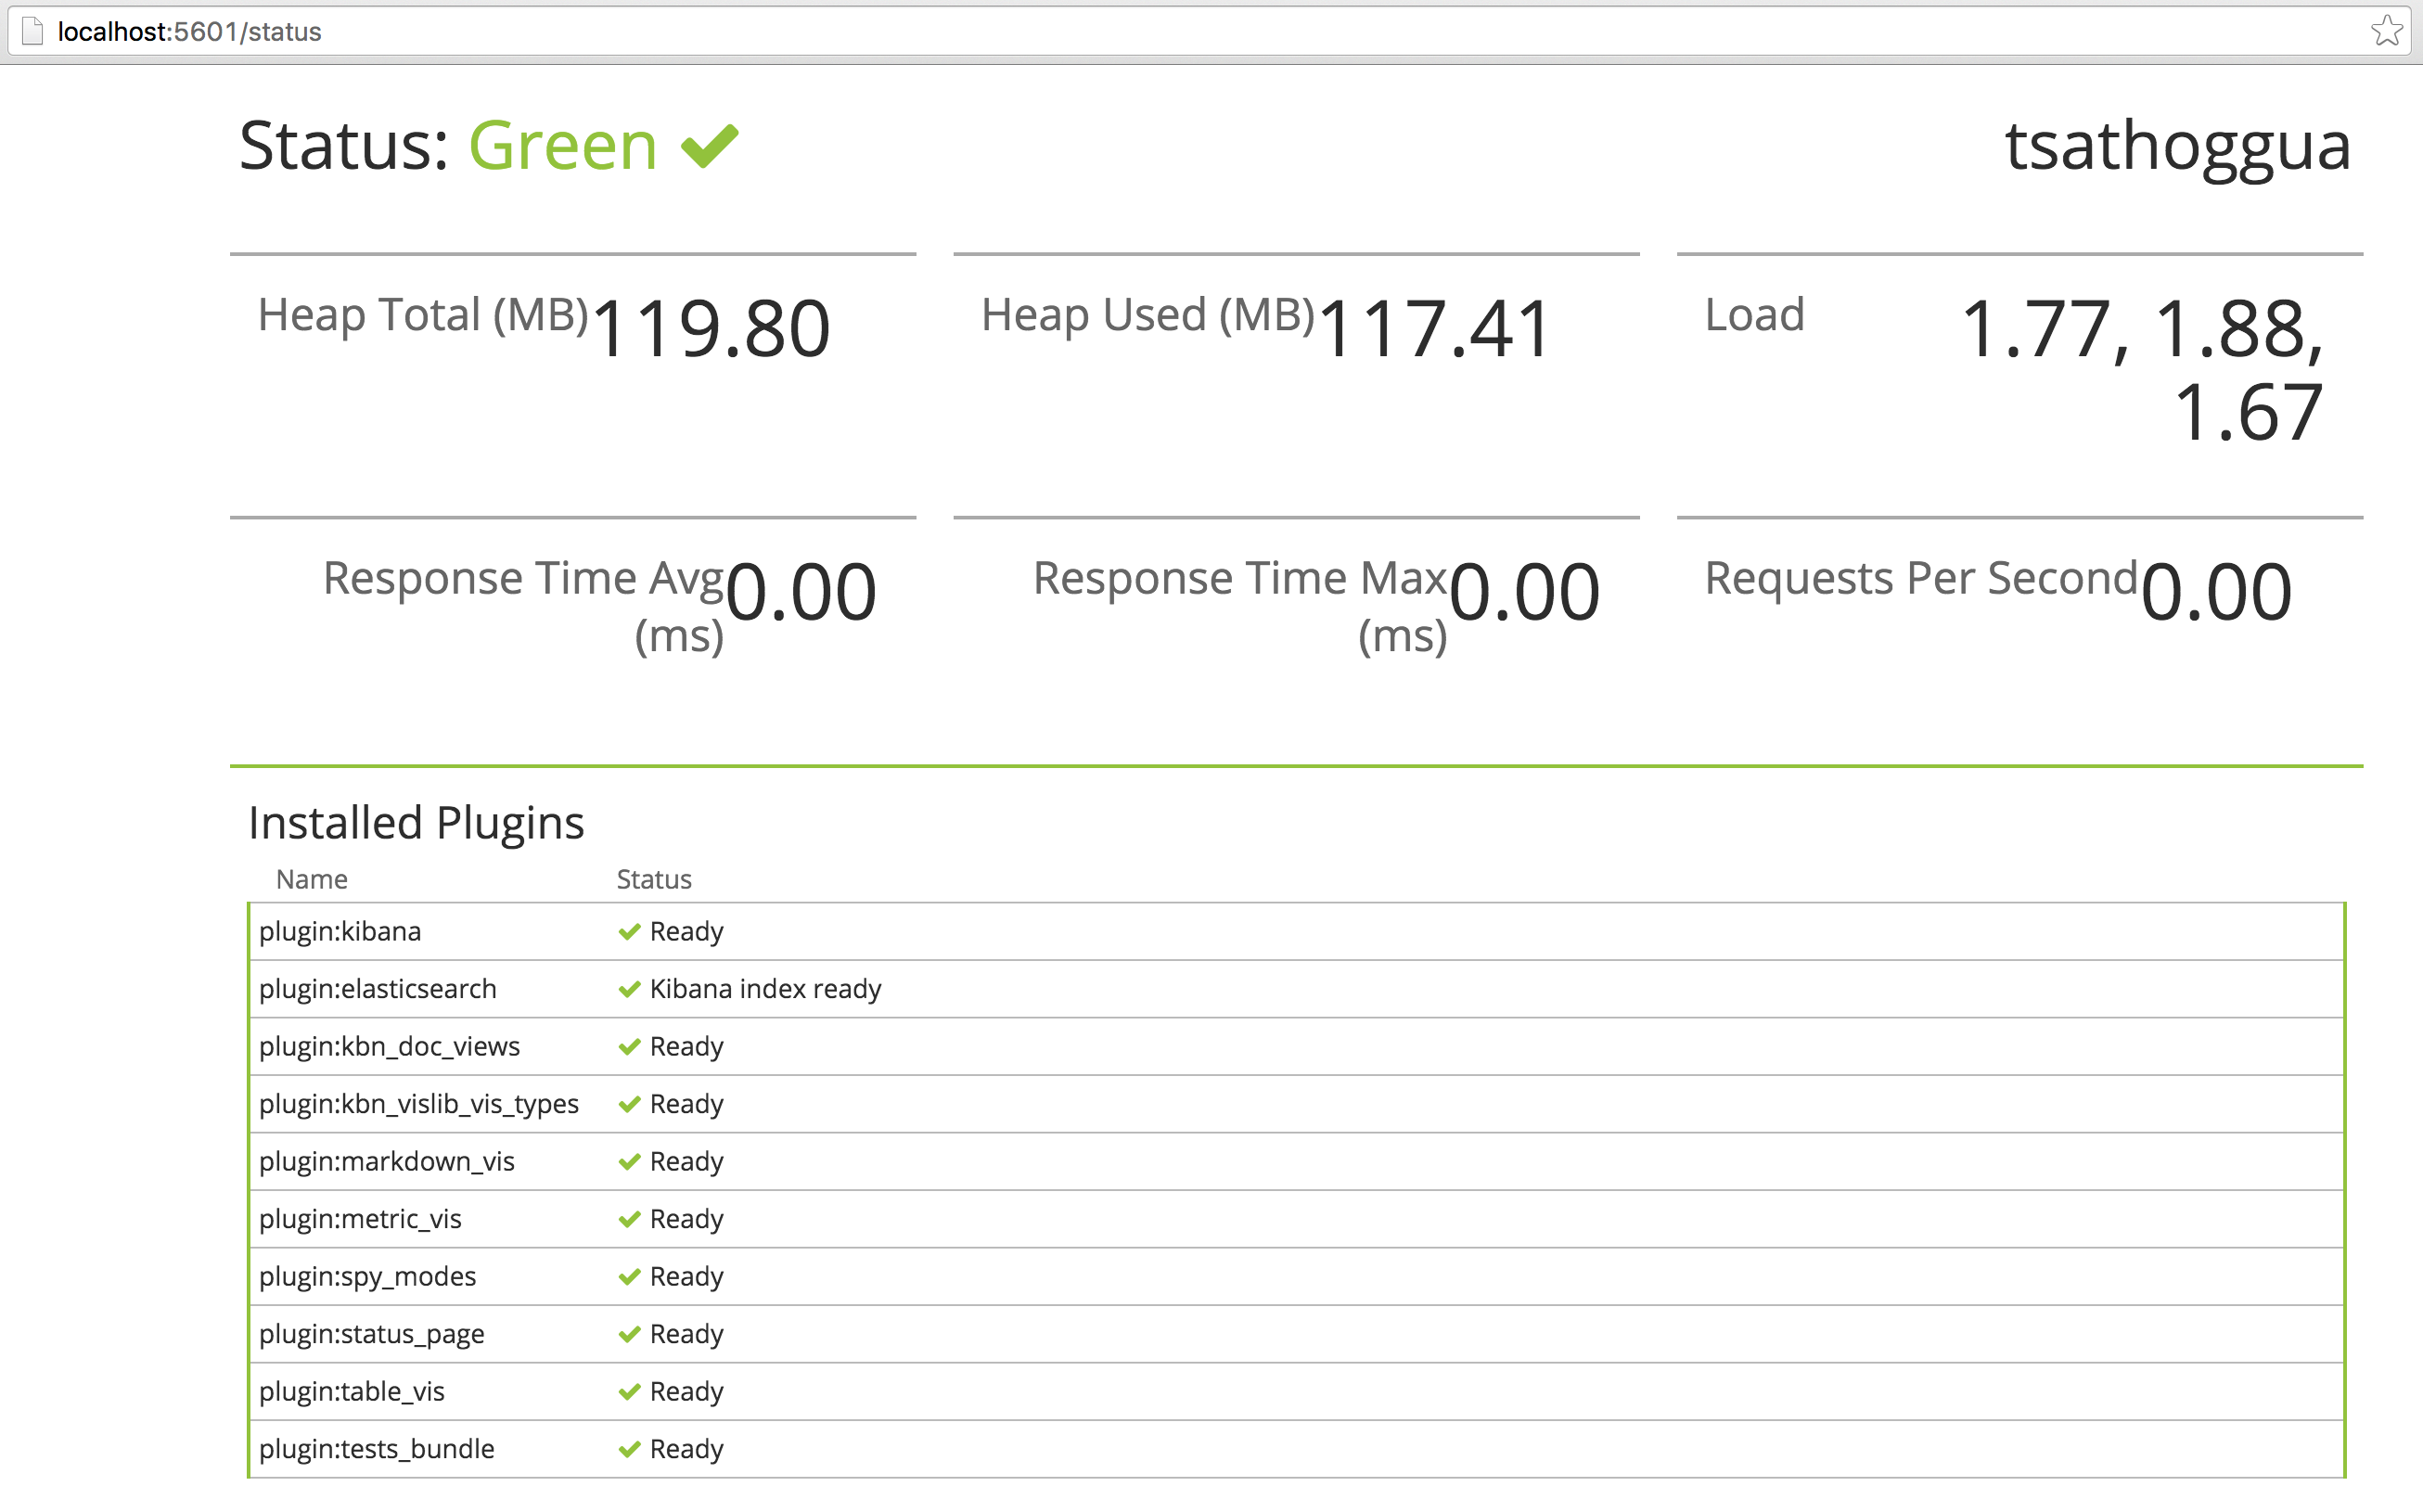2423x1512 pixels.
Task: Select the plugin:kbn_vislib_vis_types row name
Action: pos(418,1104)
